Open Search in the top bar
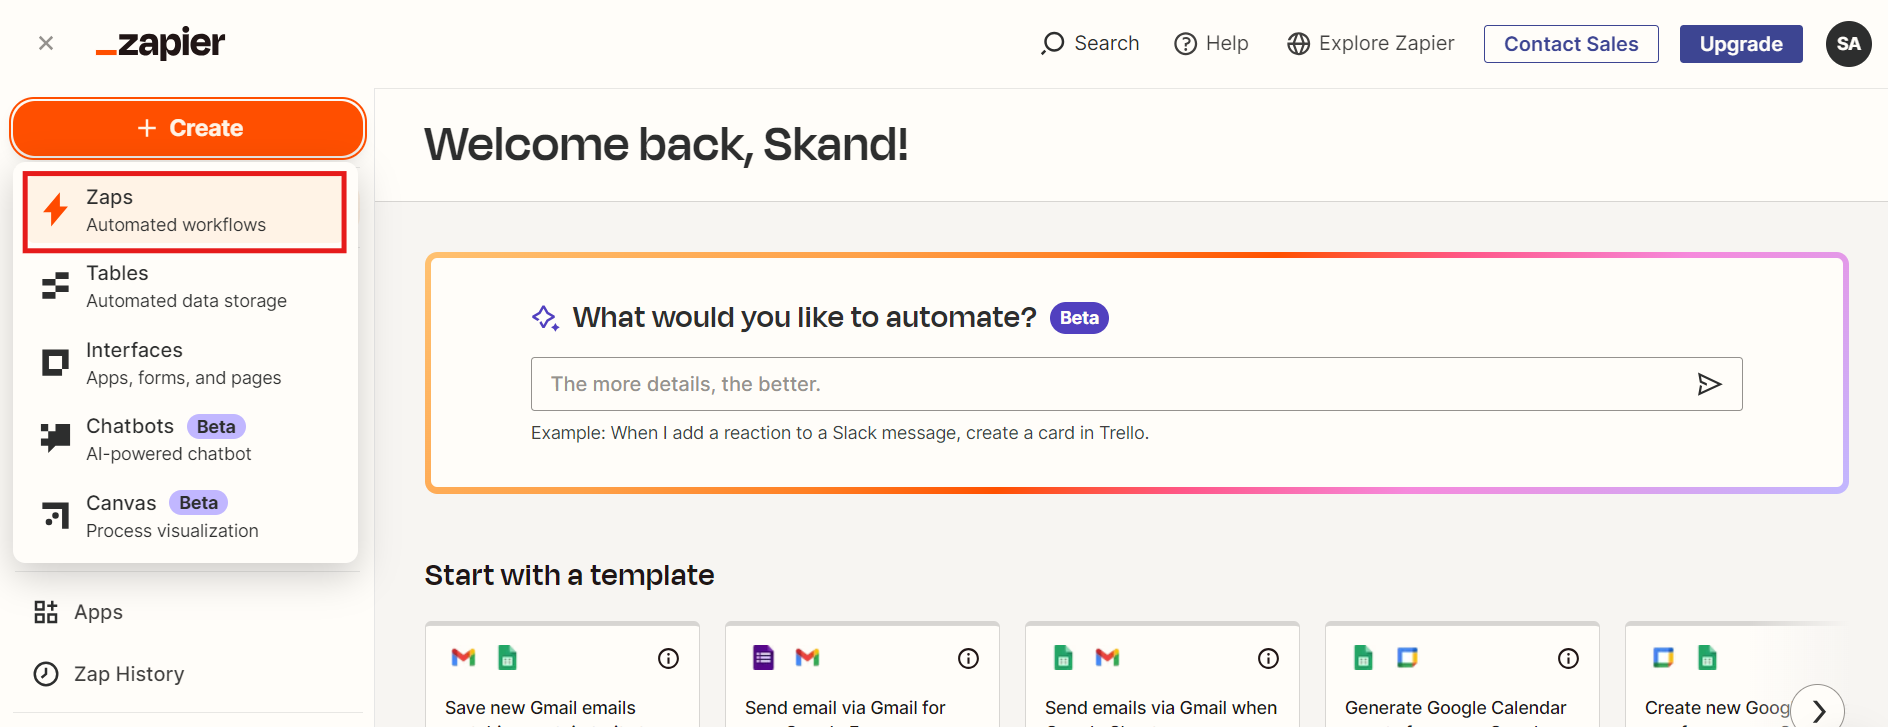The width and height of the screenshot is (1888, 727). [x=1090, y=43]
